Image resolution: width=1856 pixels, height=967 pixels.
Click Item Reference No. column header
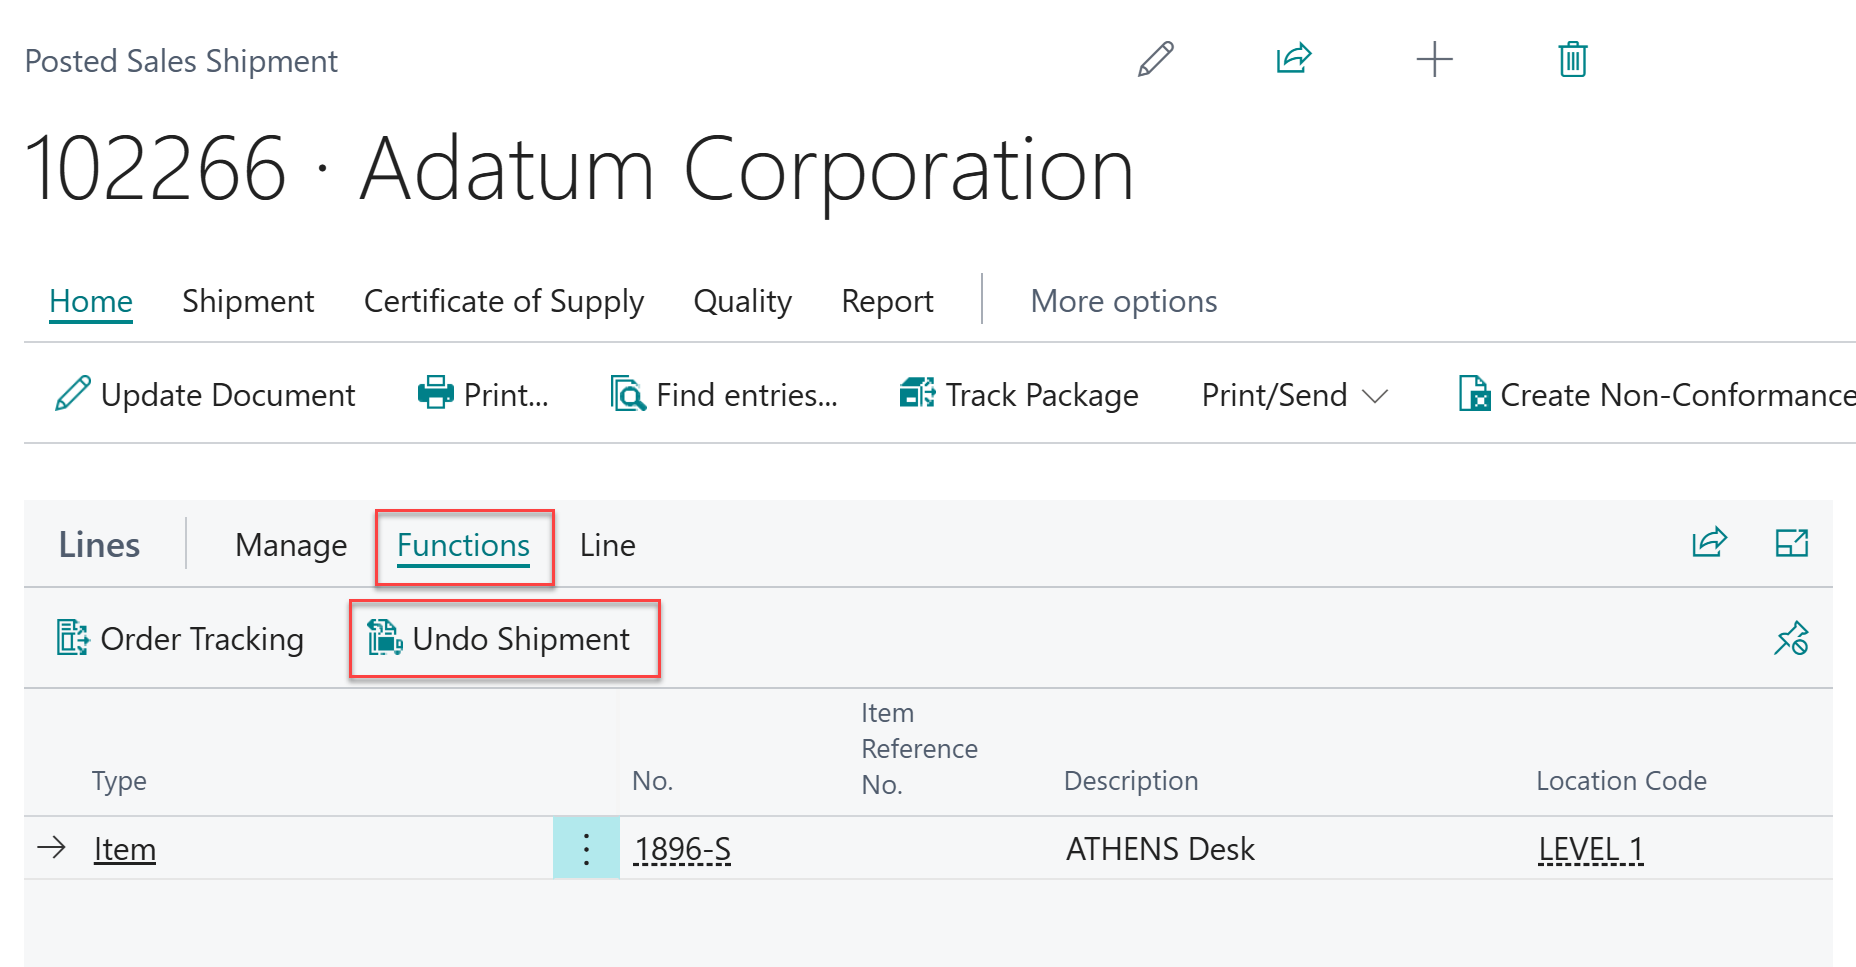919,748
